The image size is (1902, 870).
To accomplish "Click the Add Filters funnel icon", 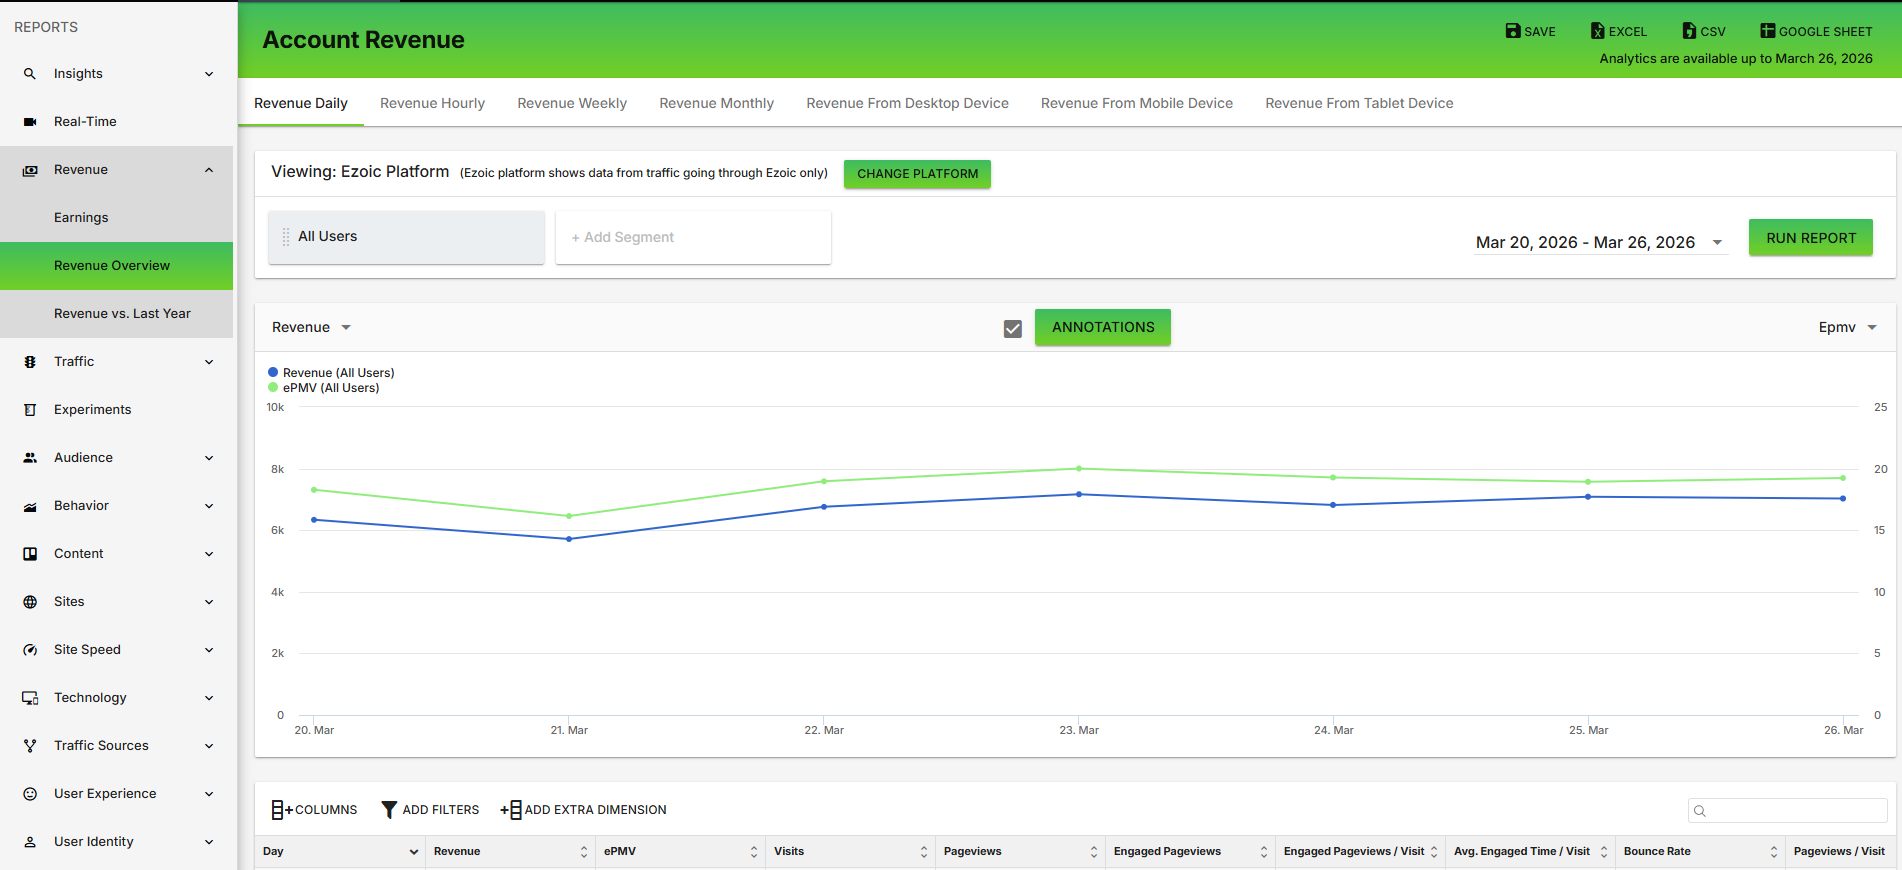I will (390, 810).
